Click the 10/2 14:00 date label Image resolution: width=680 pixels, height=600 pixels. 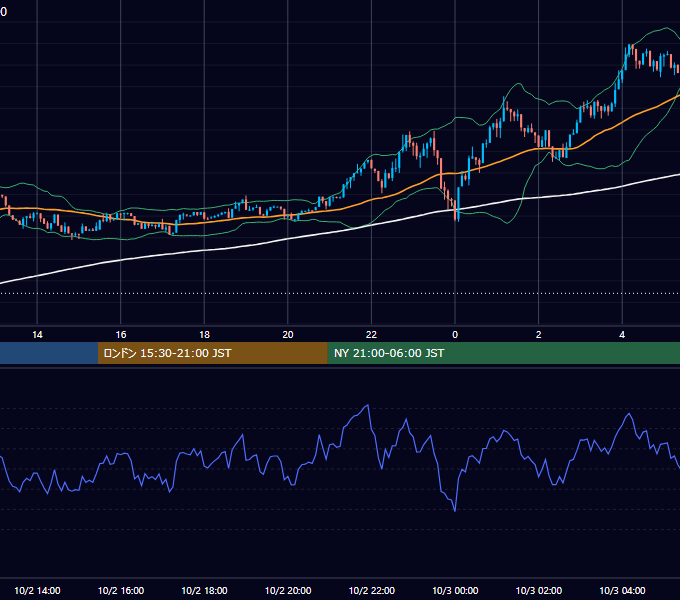37,590
